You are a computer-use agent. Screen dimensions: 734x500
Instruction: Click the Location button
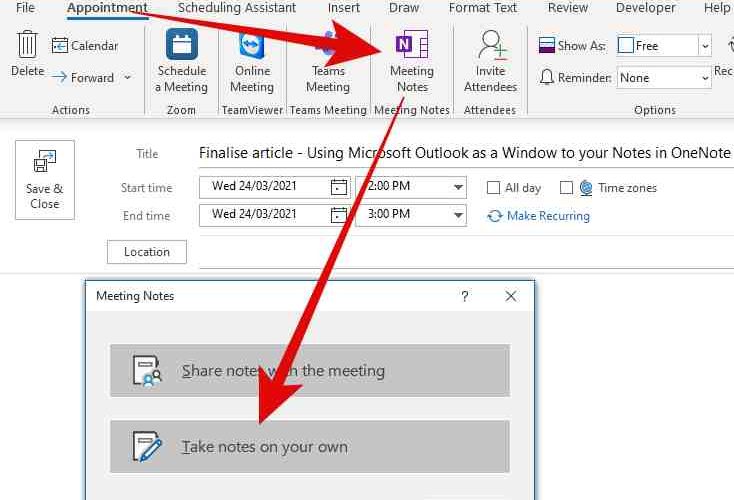tap(147, 252)
